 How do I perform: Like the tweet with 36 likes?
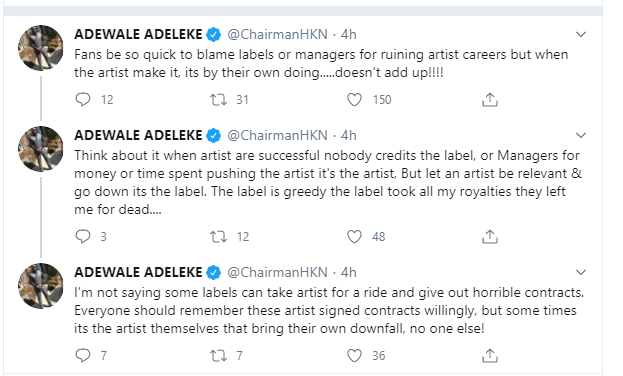354,355
